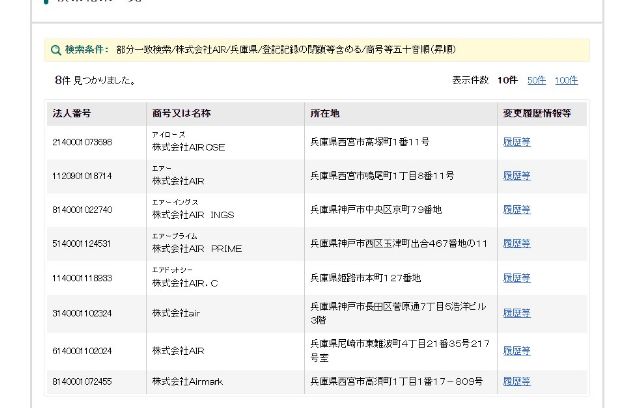Click the 商号又は名称 column header
Image resolution: width=640 pixels, height=408 pixels.
pyautogui.click(x=181, y=113)
